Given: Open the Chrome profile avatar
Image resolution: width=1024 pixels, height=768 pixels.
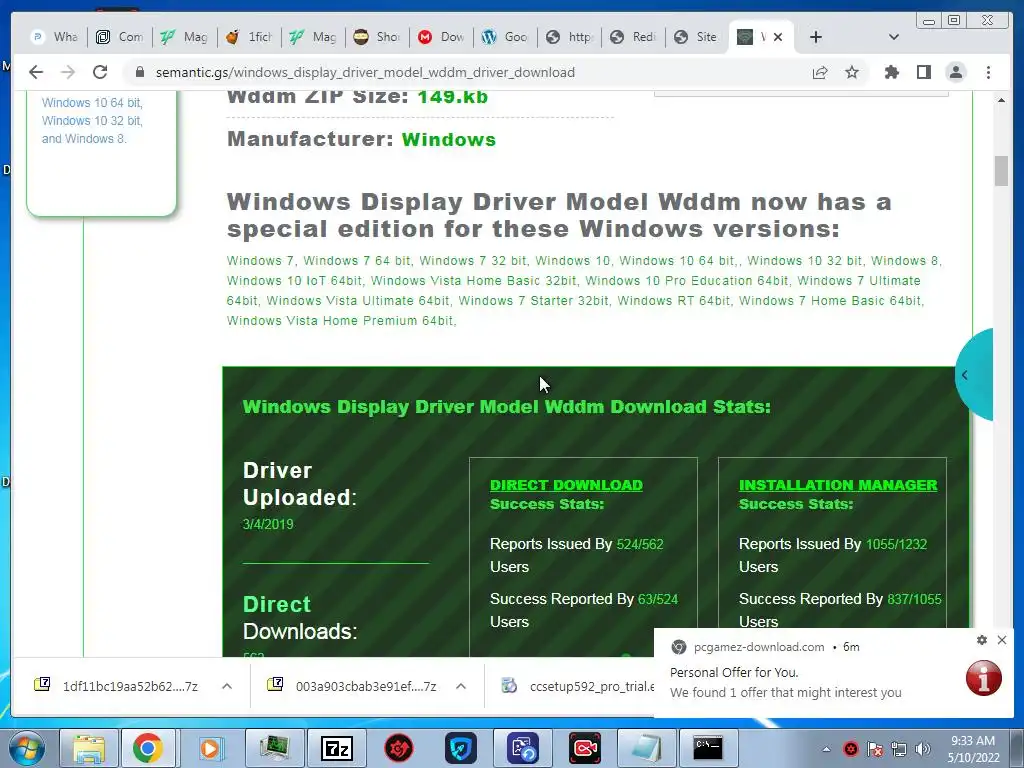Looking at the screenshot, I should pos(955,72).
